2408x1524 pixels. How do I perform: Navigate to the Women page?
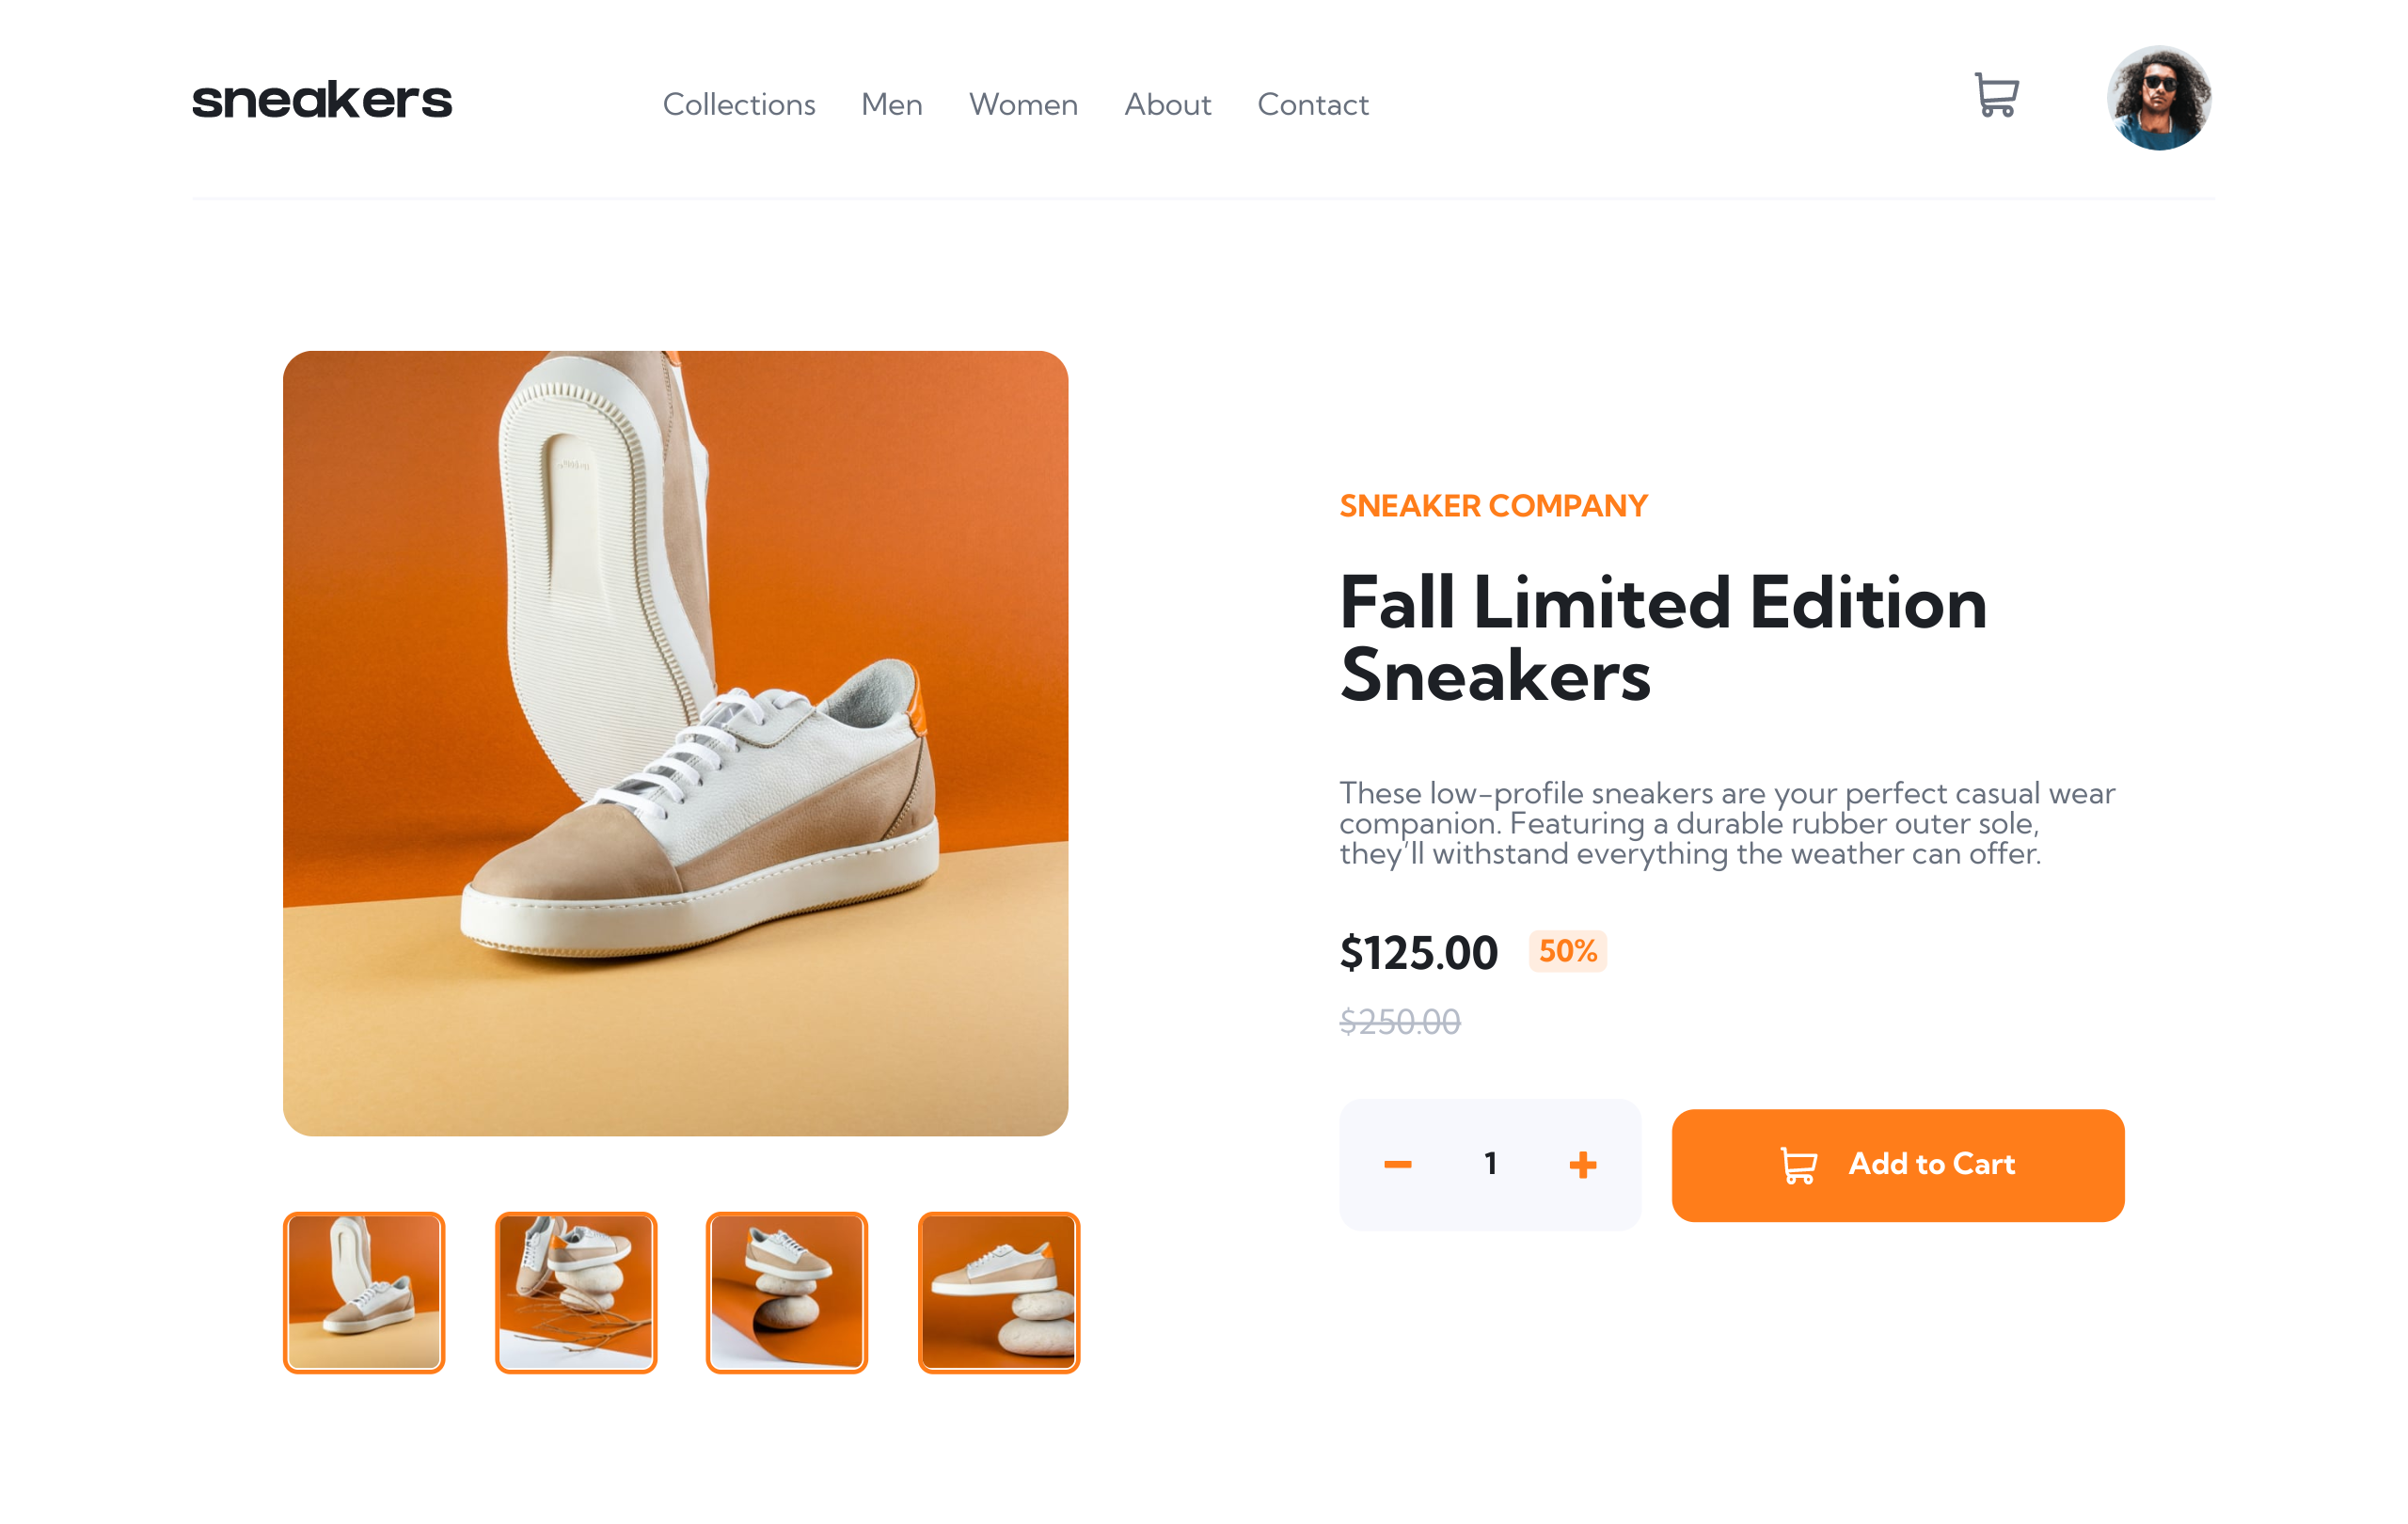pyautogui.click(x=1023, y=104)
